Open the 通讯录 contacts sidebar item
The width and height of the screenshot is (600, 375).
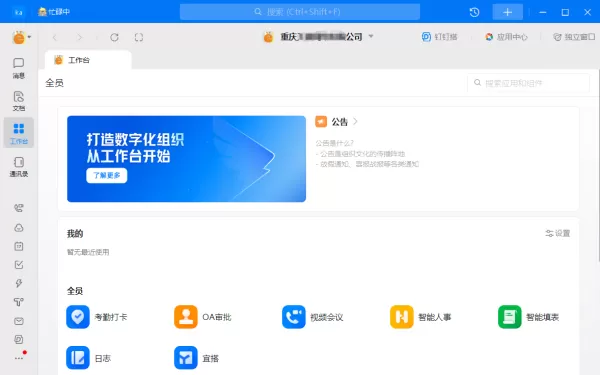(x=18, y=166)
